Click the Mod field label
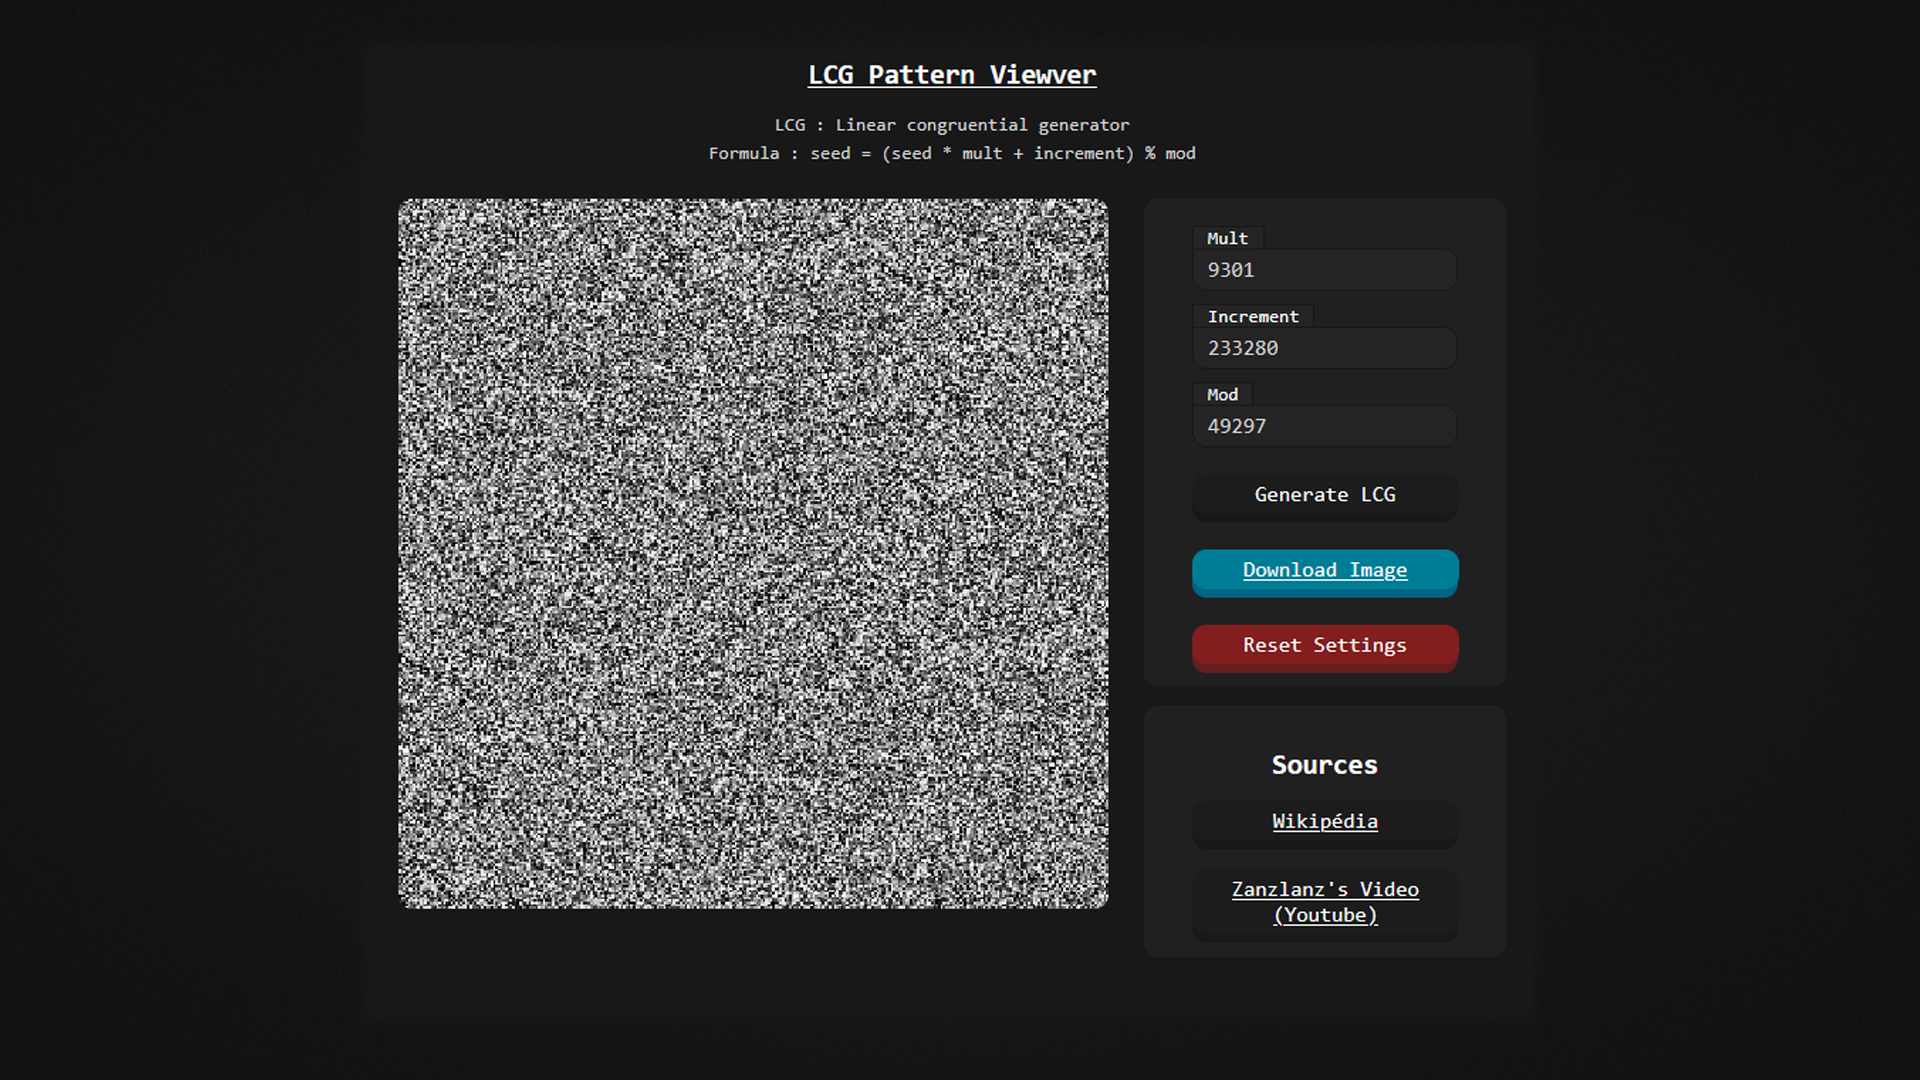Image resolution: width=1920 pixels, height=1080 pixels. click(x=1222, y=394)
